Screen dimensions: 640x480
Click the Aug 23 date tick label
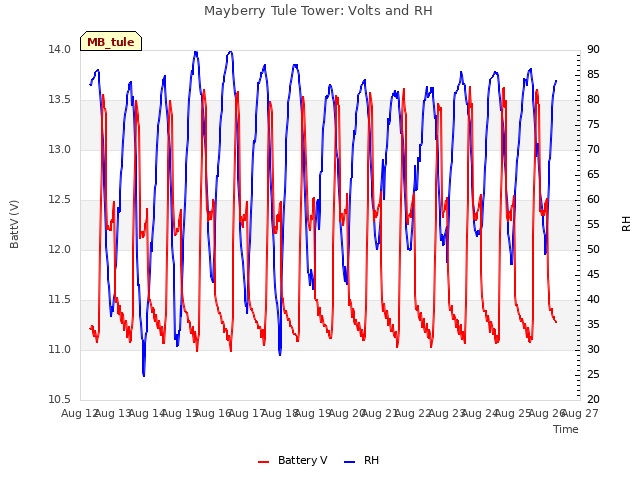point(447,414)
